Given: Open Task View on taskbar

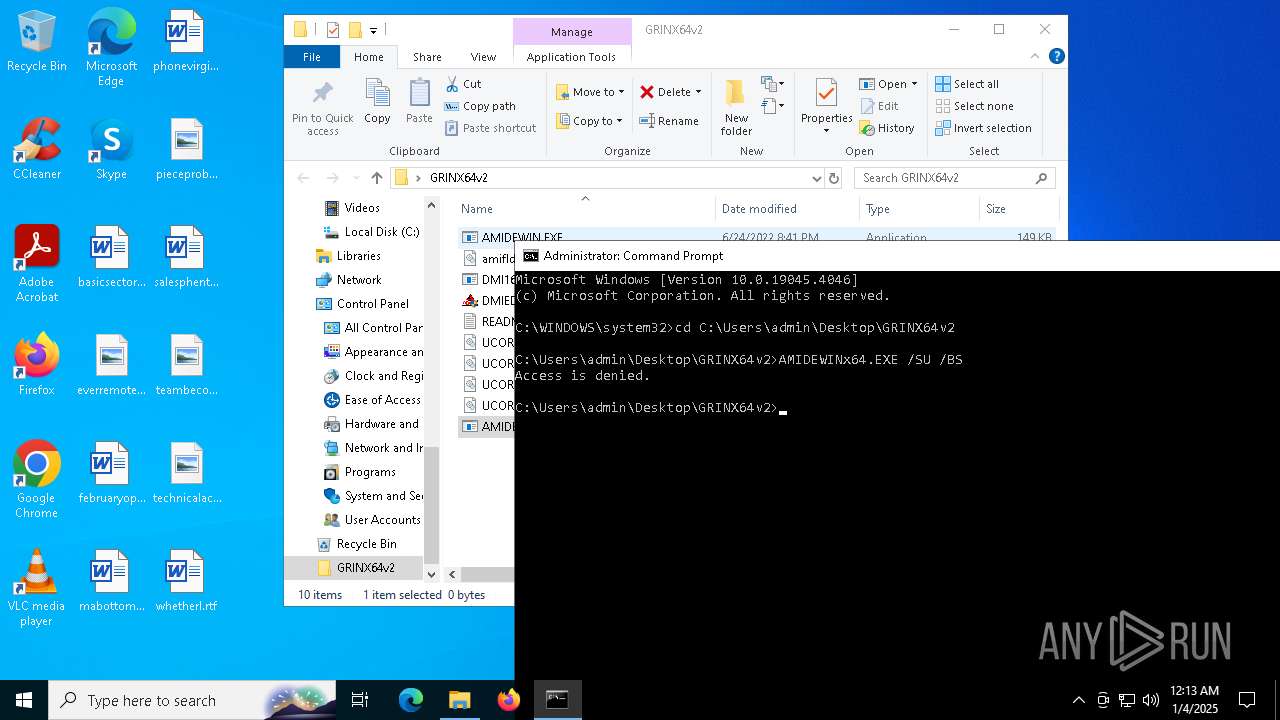Looking at the screenshot, I should coord(360,700).
